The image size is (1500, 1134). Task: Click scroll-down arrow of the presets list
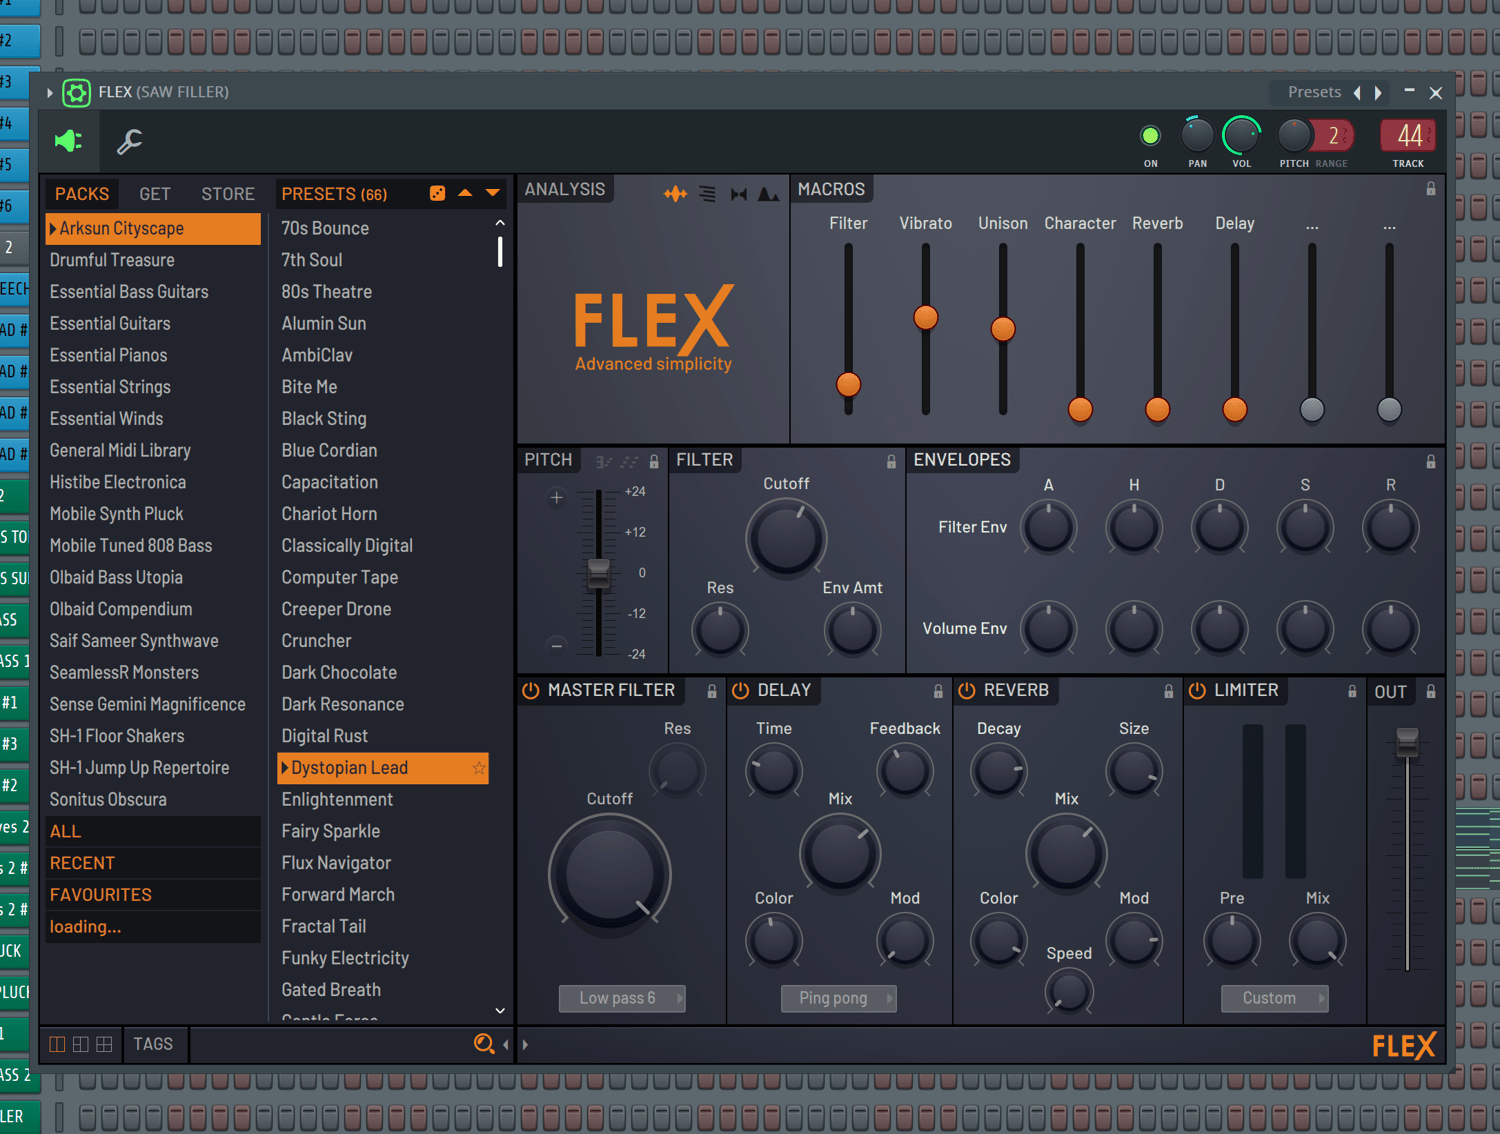[x=500, y=1011]
